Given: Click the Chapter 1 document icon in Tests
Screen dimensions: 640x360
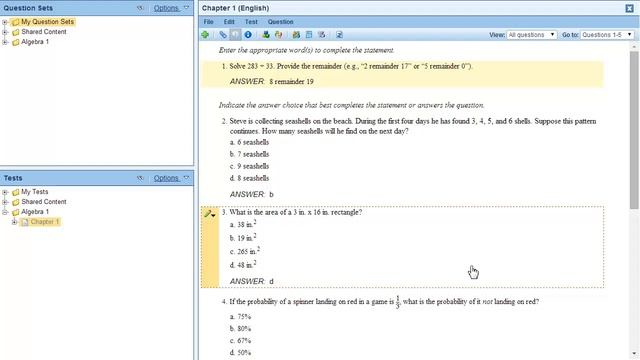Looking at the screenshot, I should tap(25, 222).
